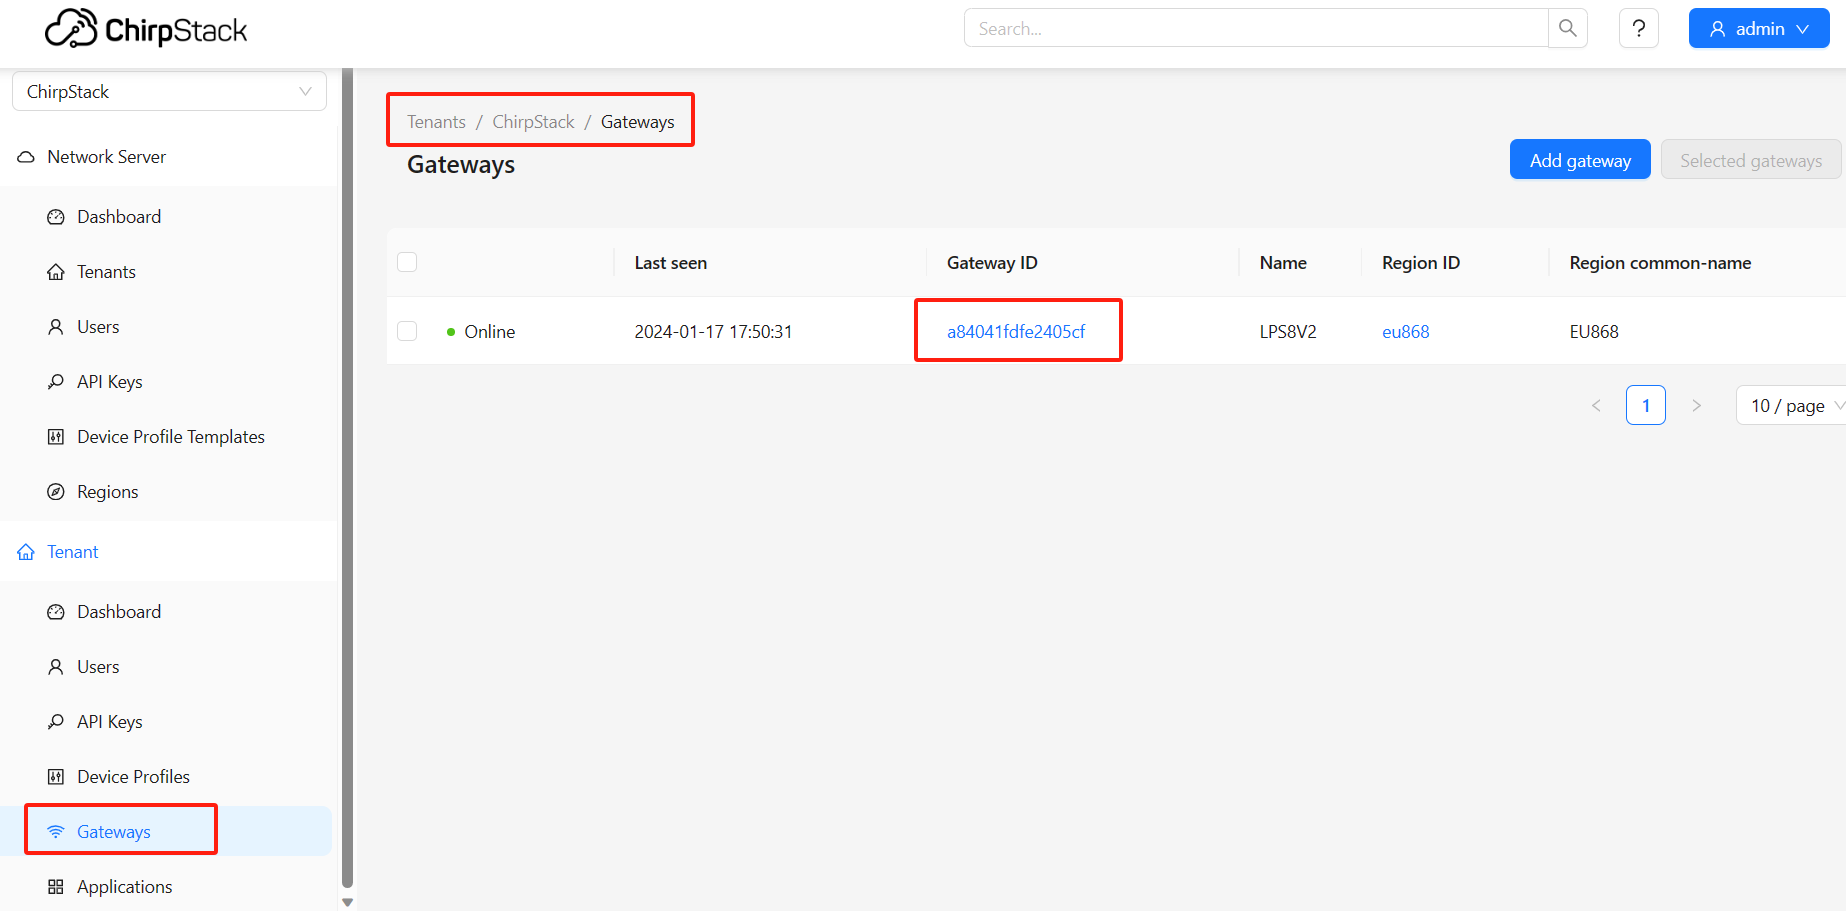Click the Regions compass icon
1846x911 pixels.
click(x=56, y=492)
